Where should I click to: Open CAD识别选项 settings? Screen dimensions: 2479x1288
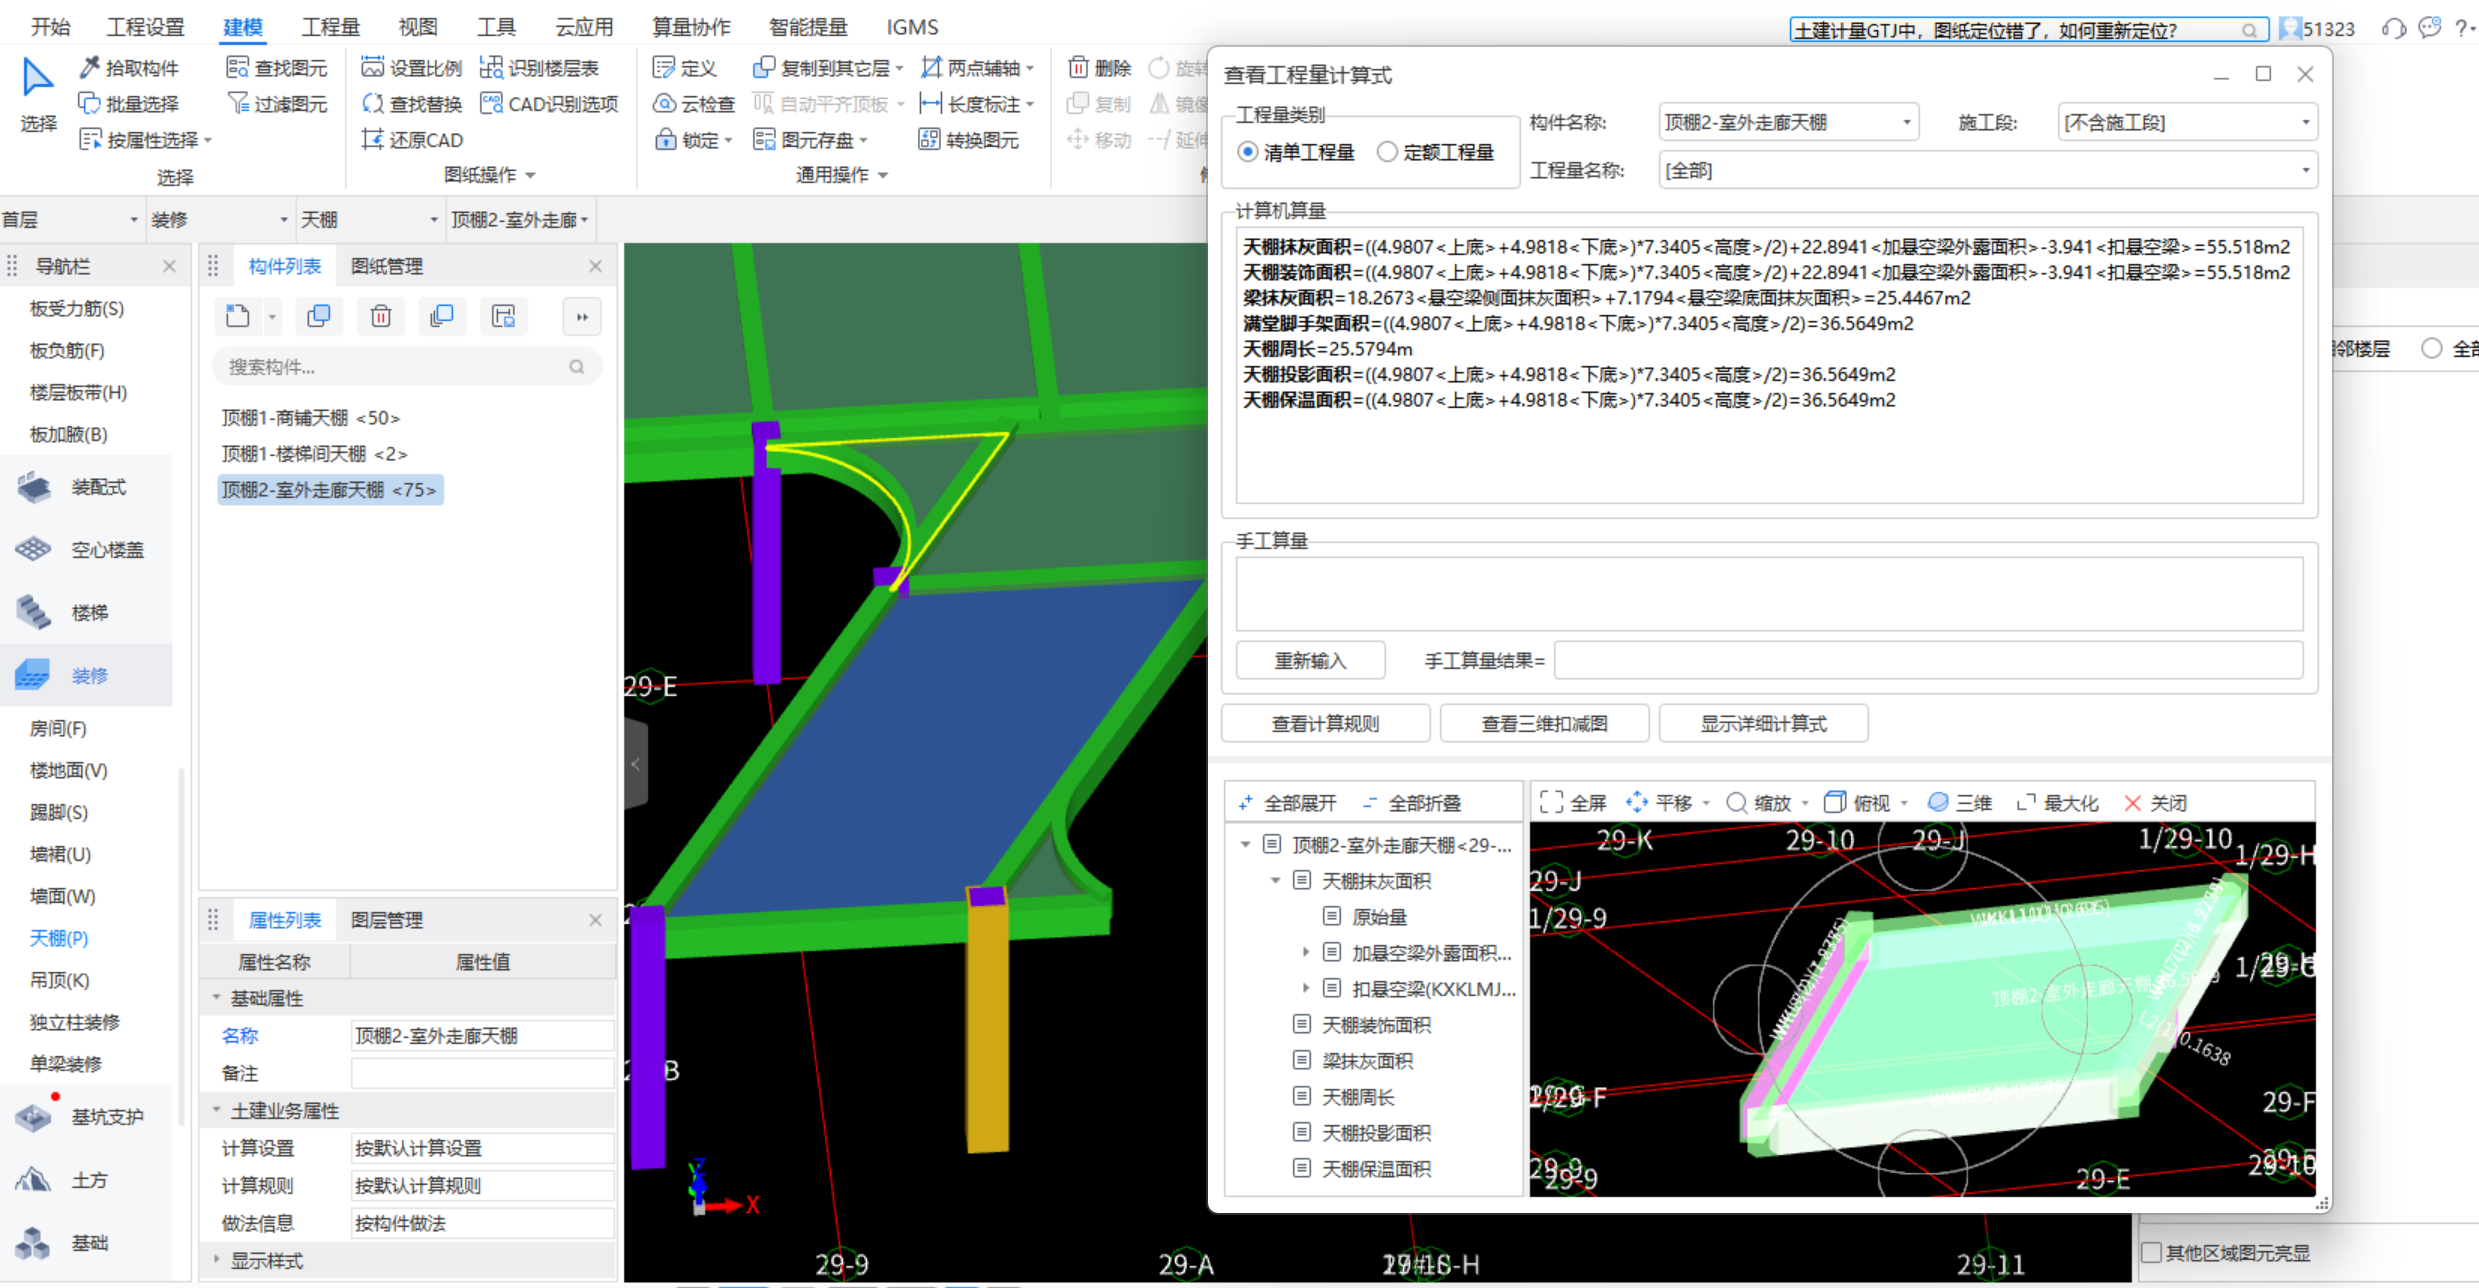[x=549, y=103]
